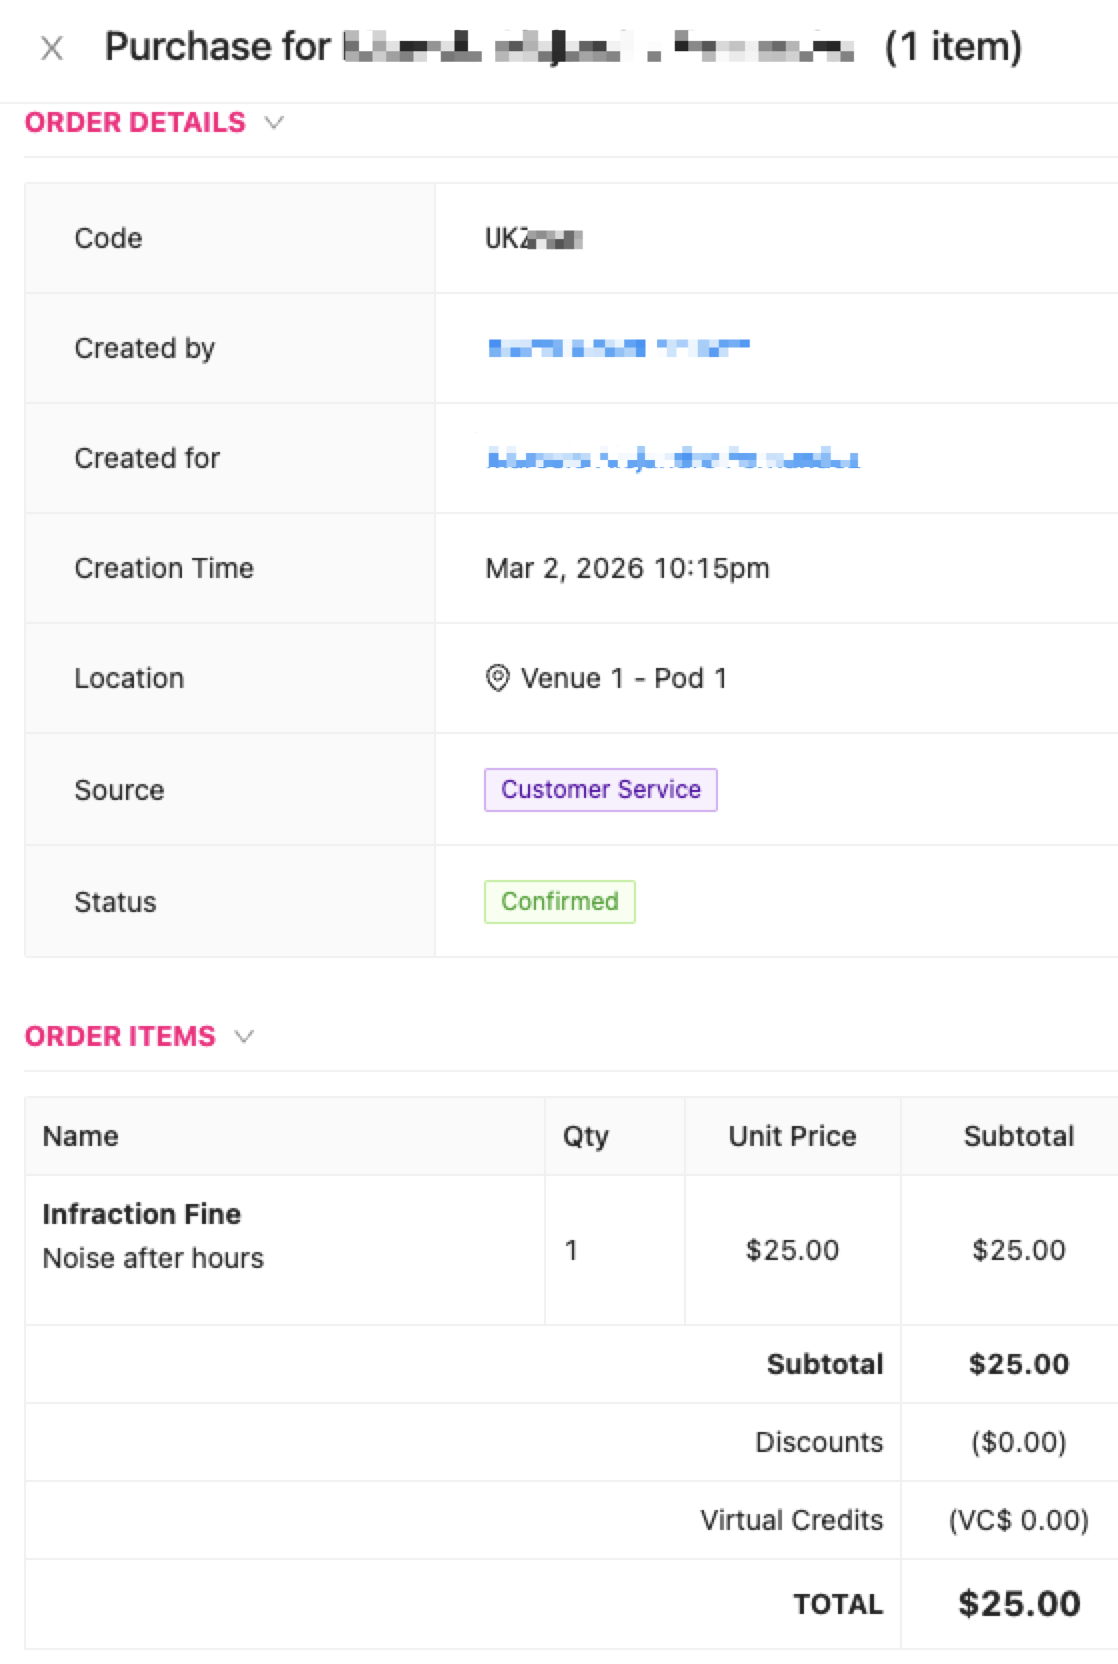This screenshot has width=1118, height=1664.
Task: Close the purchase panel with X icon
Action: 52,48
